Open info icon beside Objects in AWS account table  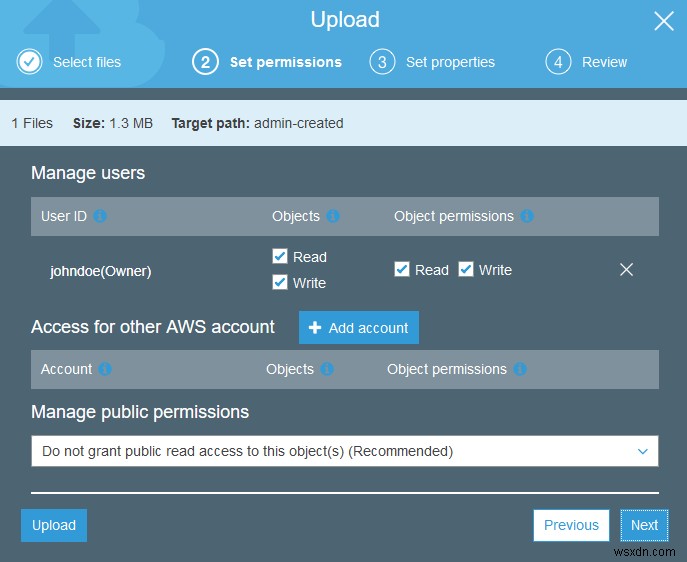coord(327,369)
